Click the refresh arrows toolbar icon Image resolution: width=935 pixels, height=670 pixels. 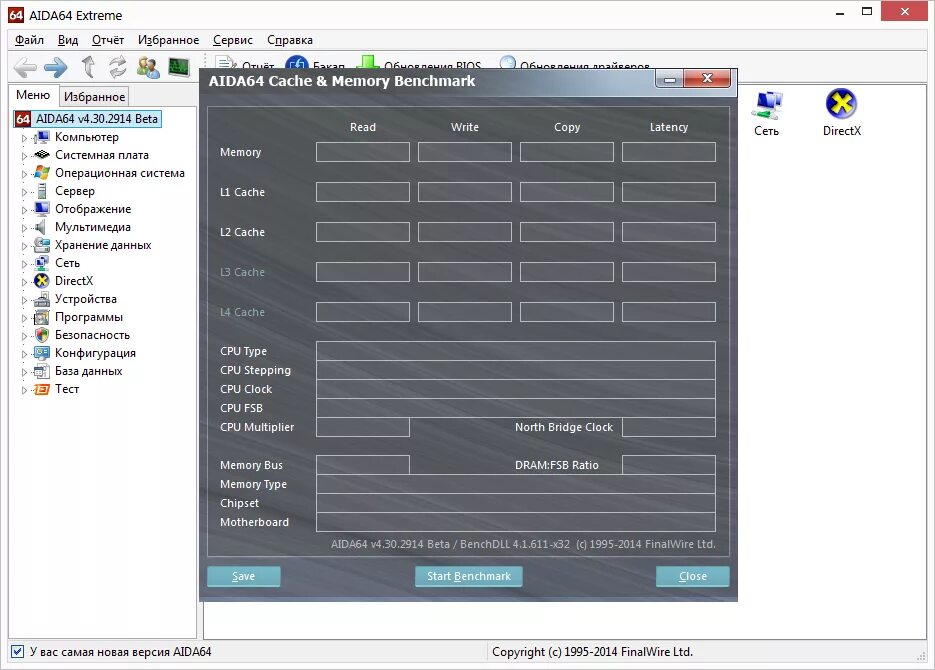(x=117, y=67)
